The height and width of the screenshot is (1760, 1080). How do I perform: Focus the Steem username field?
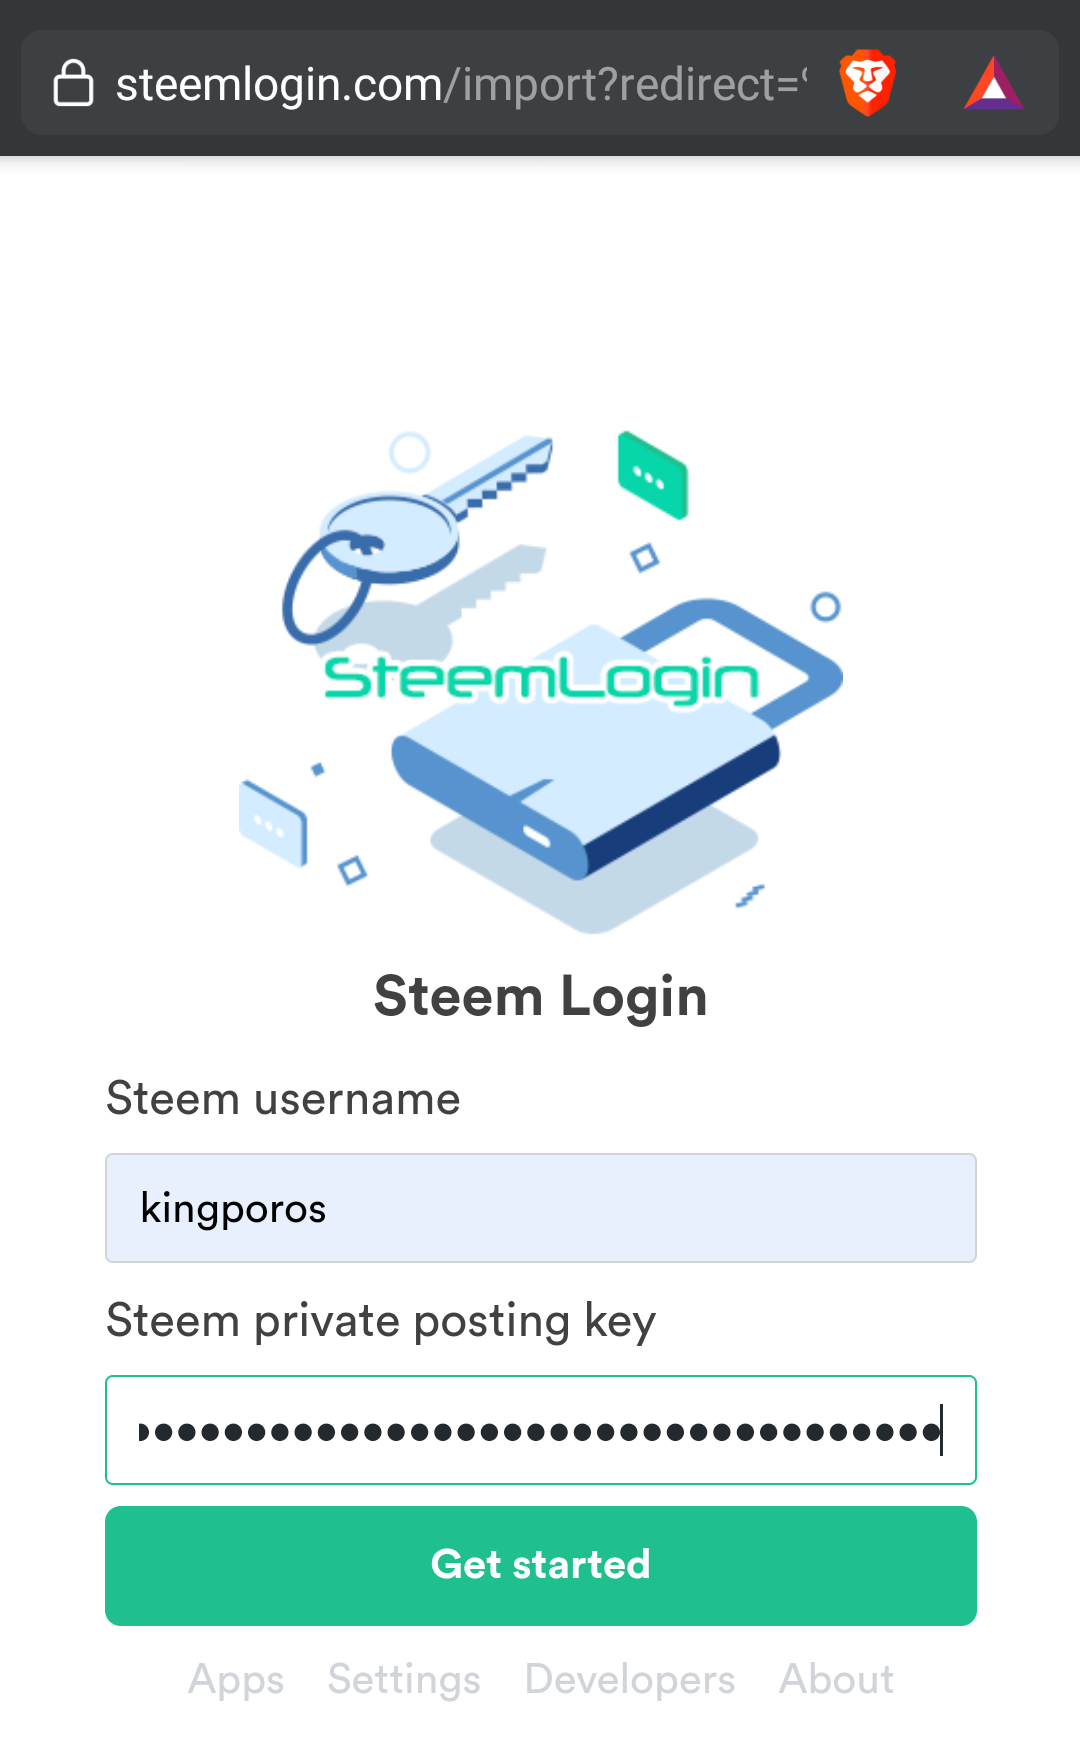[541, 1208]
